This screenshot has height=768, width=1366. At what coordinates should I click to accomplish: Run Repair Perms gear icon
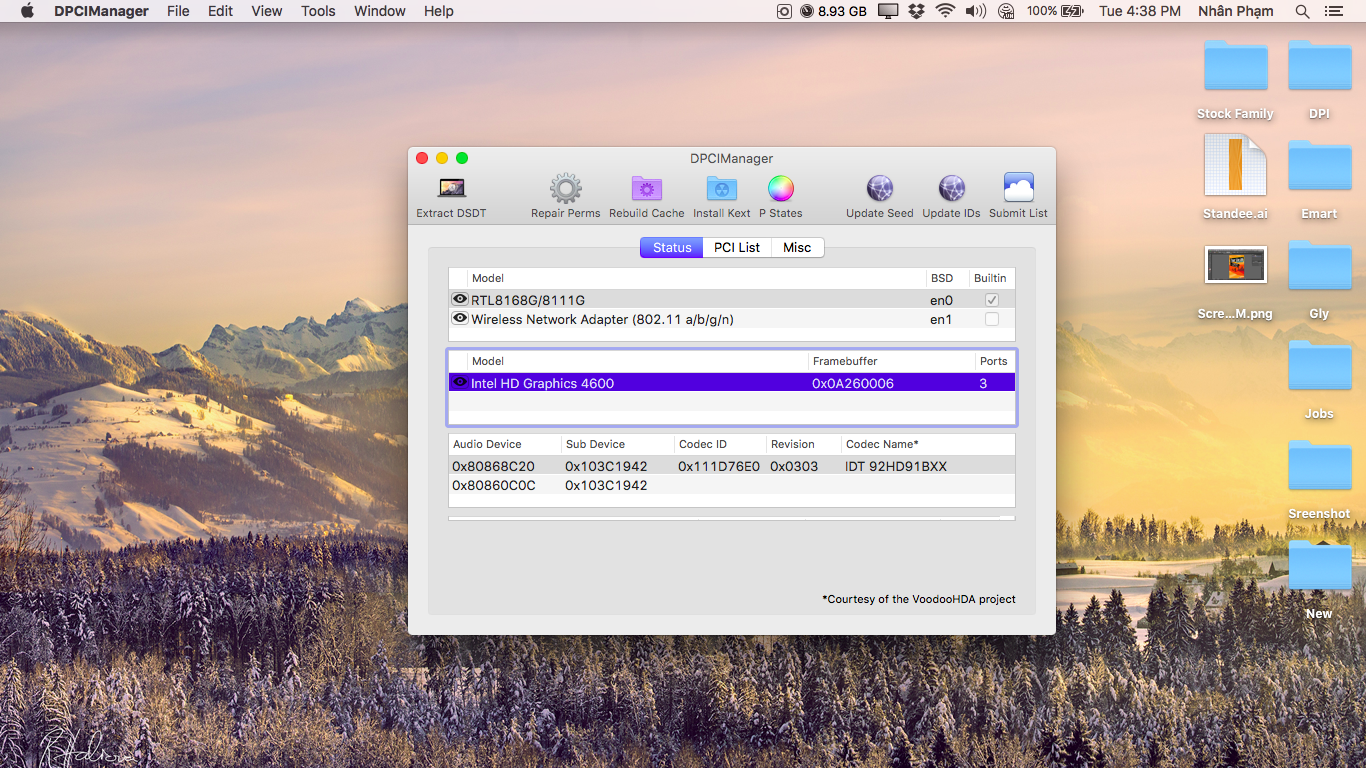coord(565,188)
